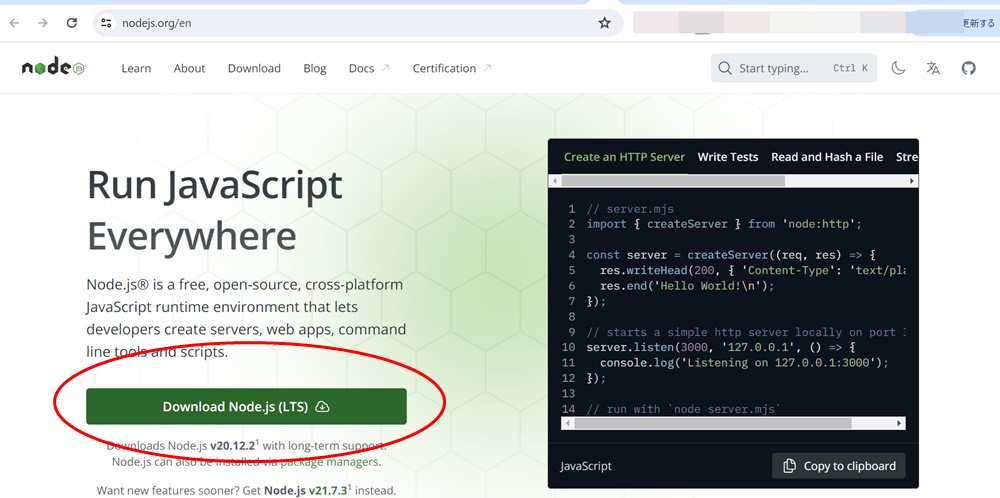
Task: Click the Run JavaScript Everywhere heading
Action: coord(214,210)
